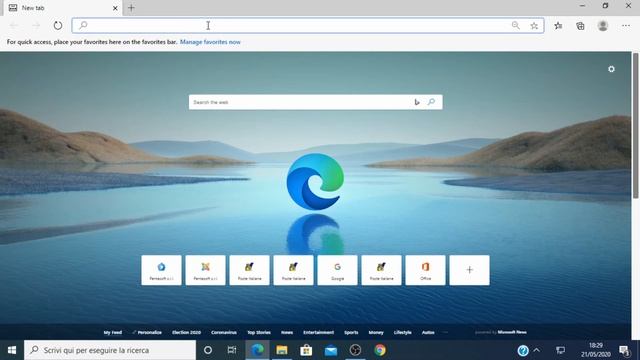Image resolution: width=640 pixels, height=360 pixels.
Task: Add this page to favorites star
Action: pyautogui.click(x=534, y=26)
